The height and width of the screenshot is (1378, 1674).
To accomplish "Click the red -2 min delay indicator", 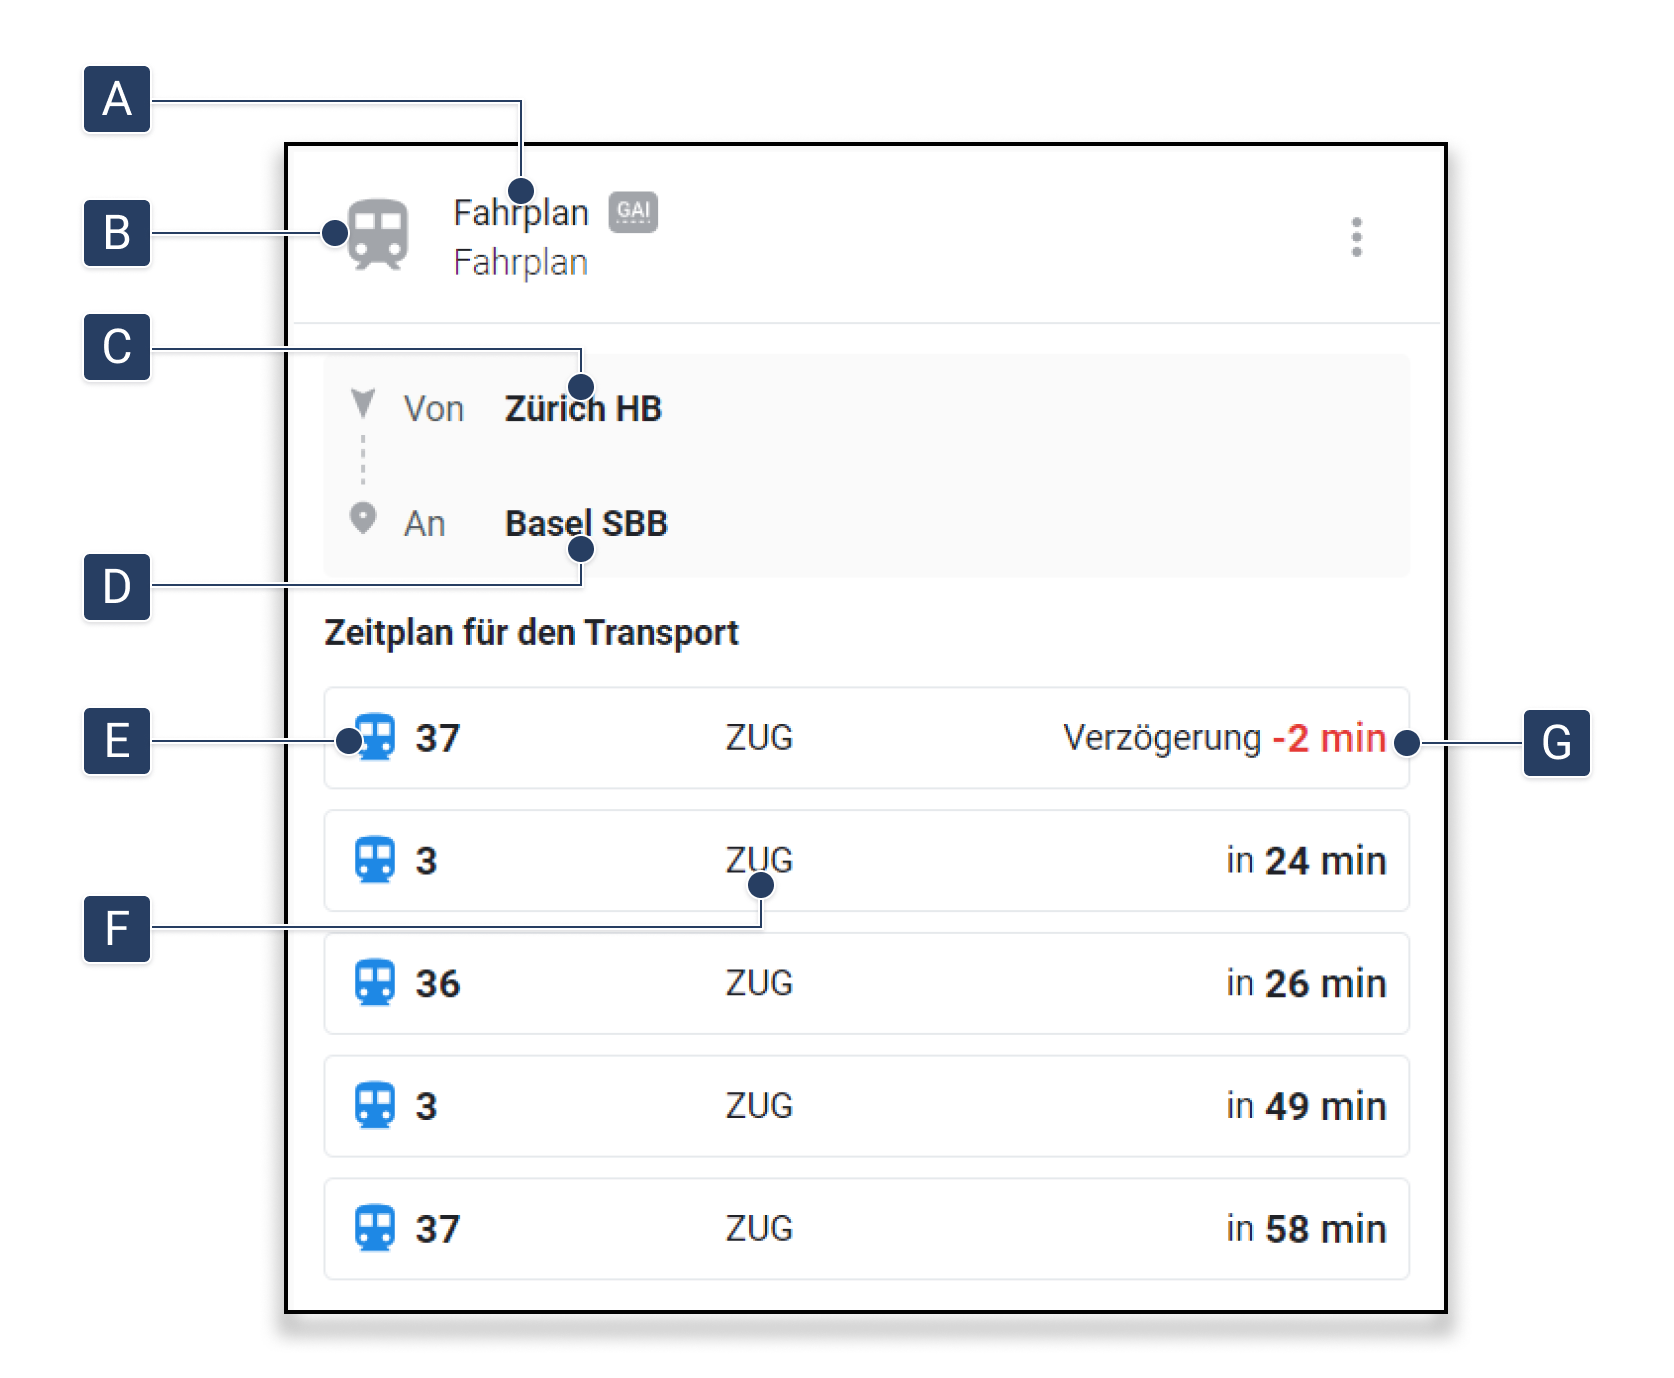I will pos(1329,738).
